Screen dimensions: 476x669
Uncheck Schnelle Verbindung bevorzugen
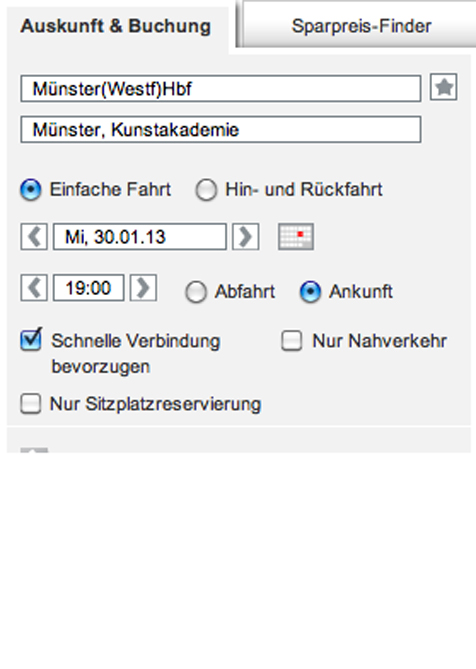tap(31, 340)
